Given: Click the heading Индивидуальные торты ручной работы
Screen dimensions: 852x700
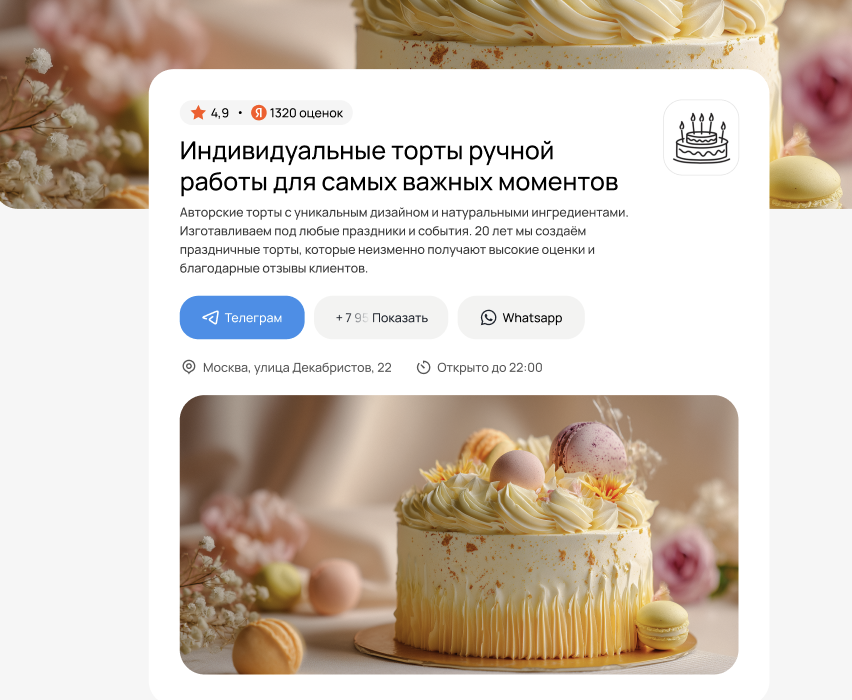Looking at the screenshot, I should point(399,166).
